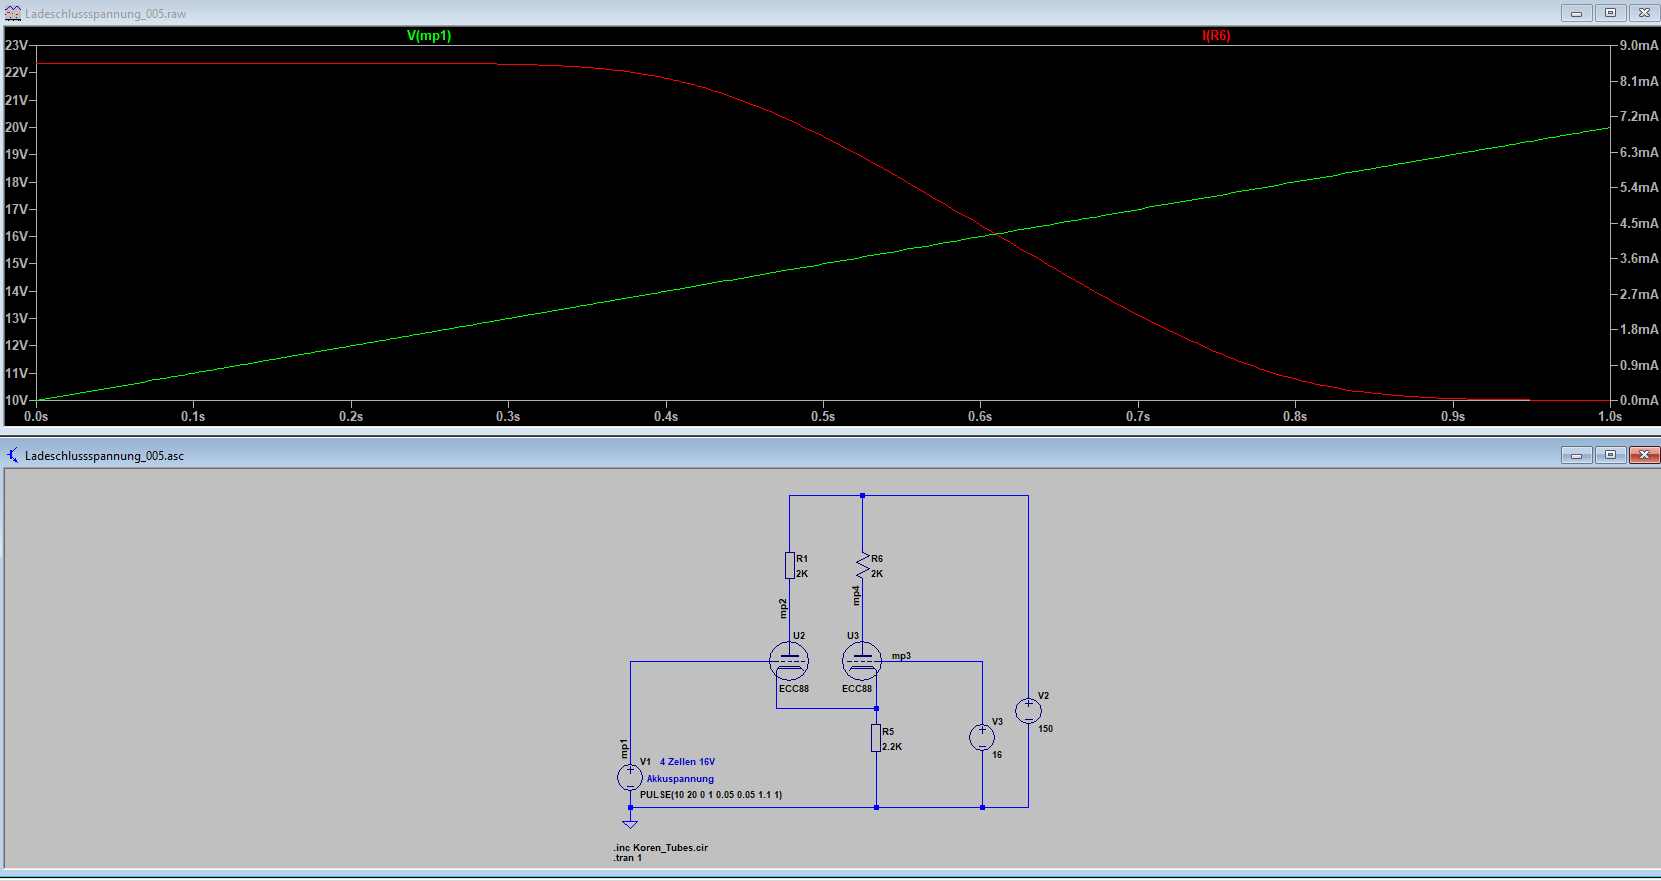The image size is (1661, 881).
Task: Click the R1 resistor symbol
Action: point(789,565)
